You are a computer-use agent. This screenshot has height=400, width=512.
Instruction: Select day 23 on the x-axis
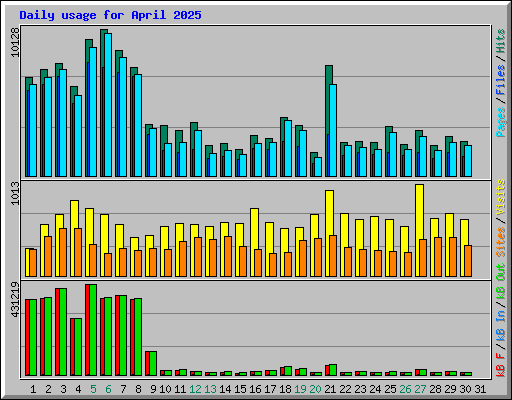(x=360, y=389)
